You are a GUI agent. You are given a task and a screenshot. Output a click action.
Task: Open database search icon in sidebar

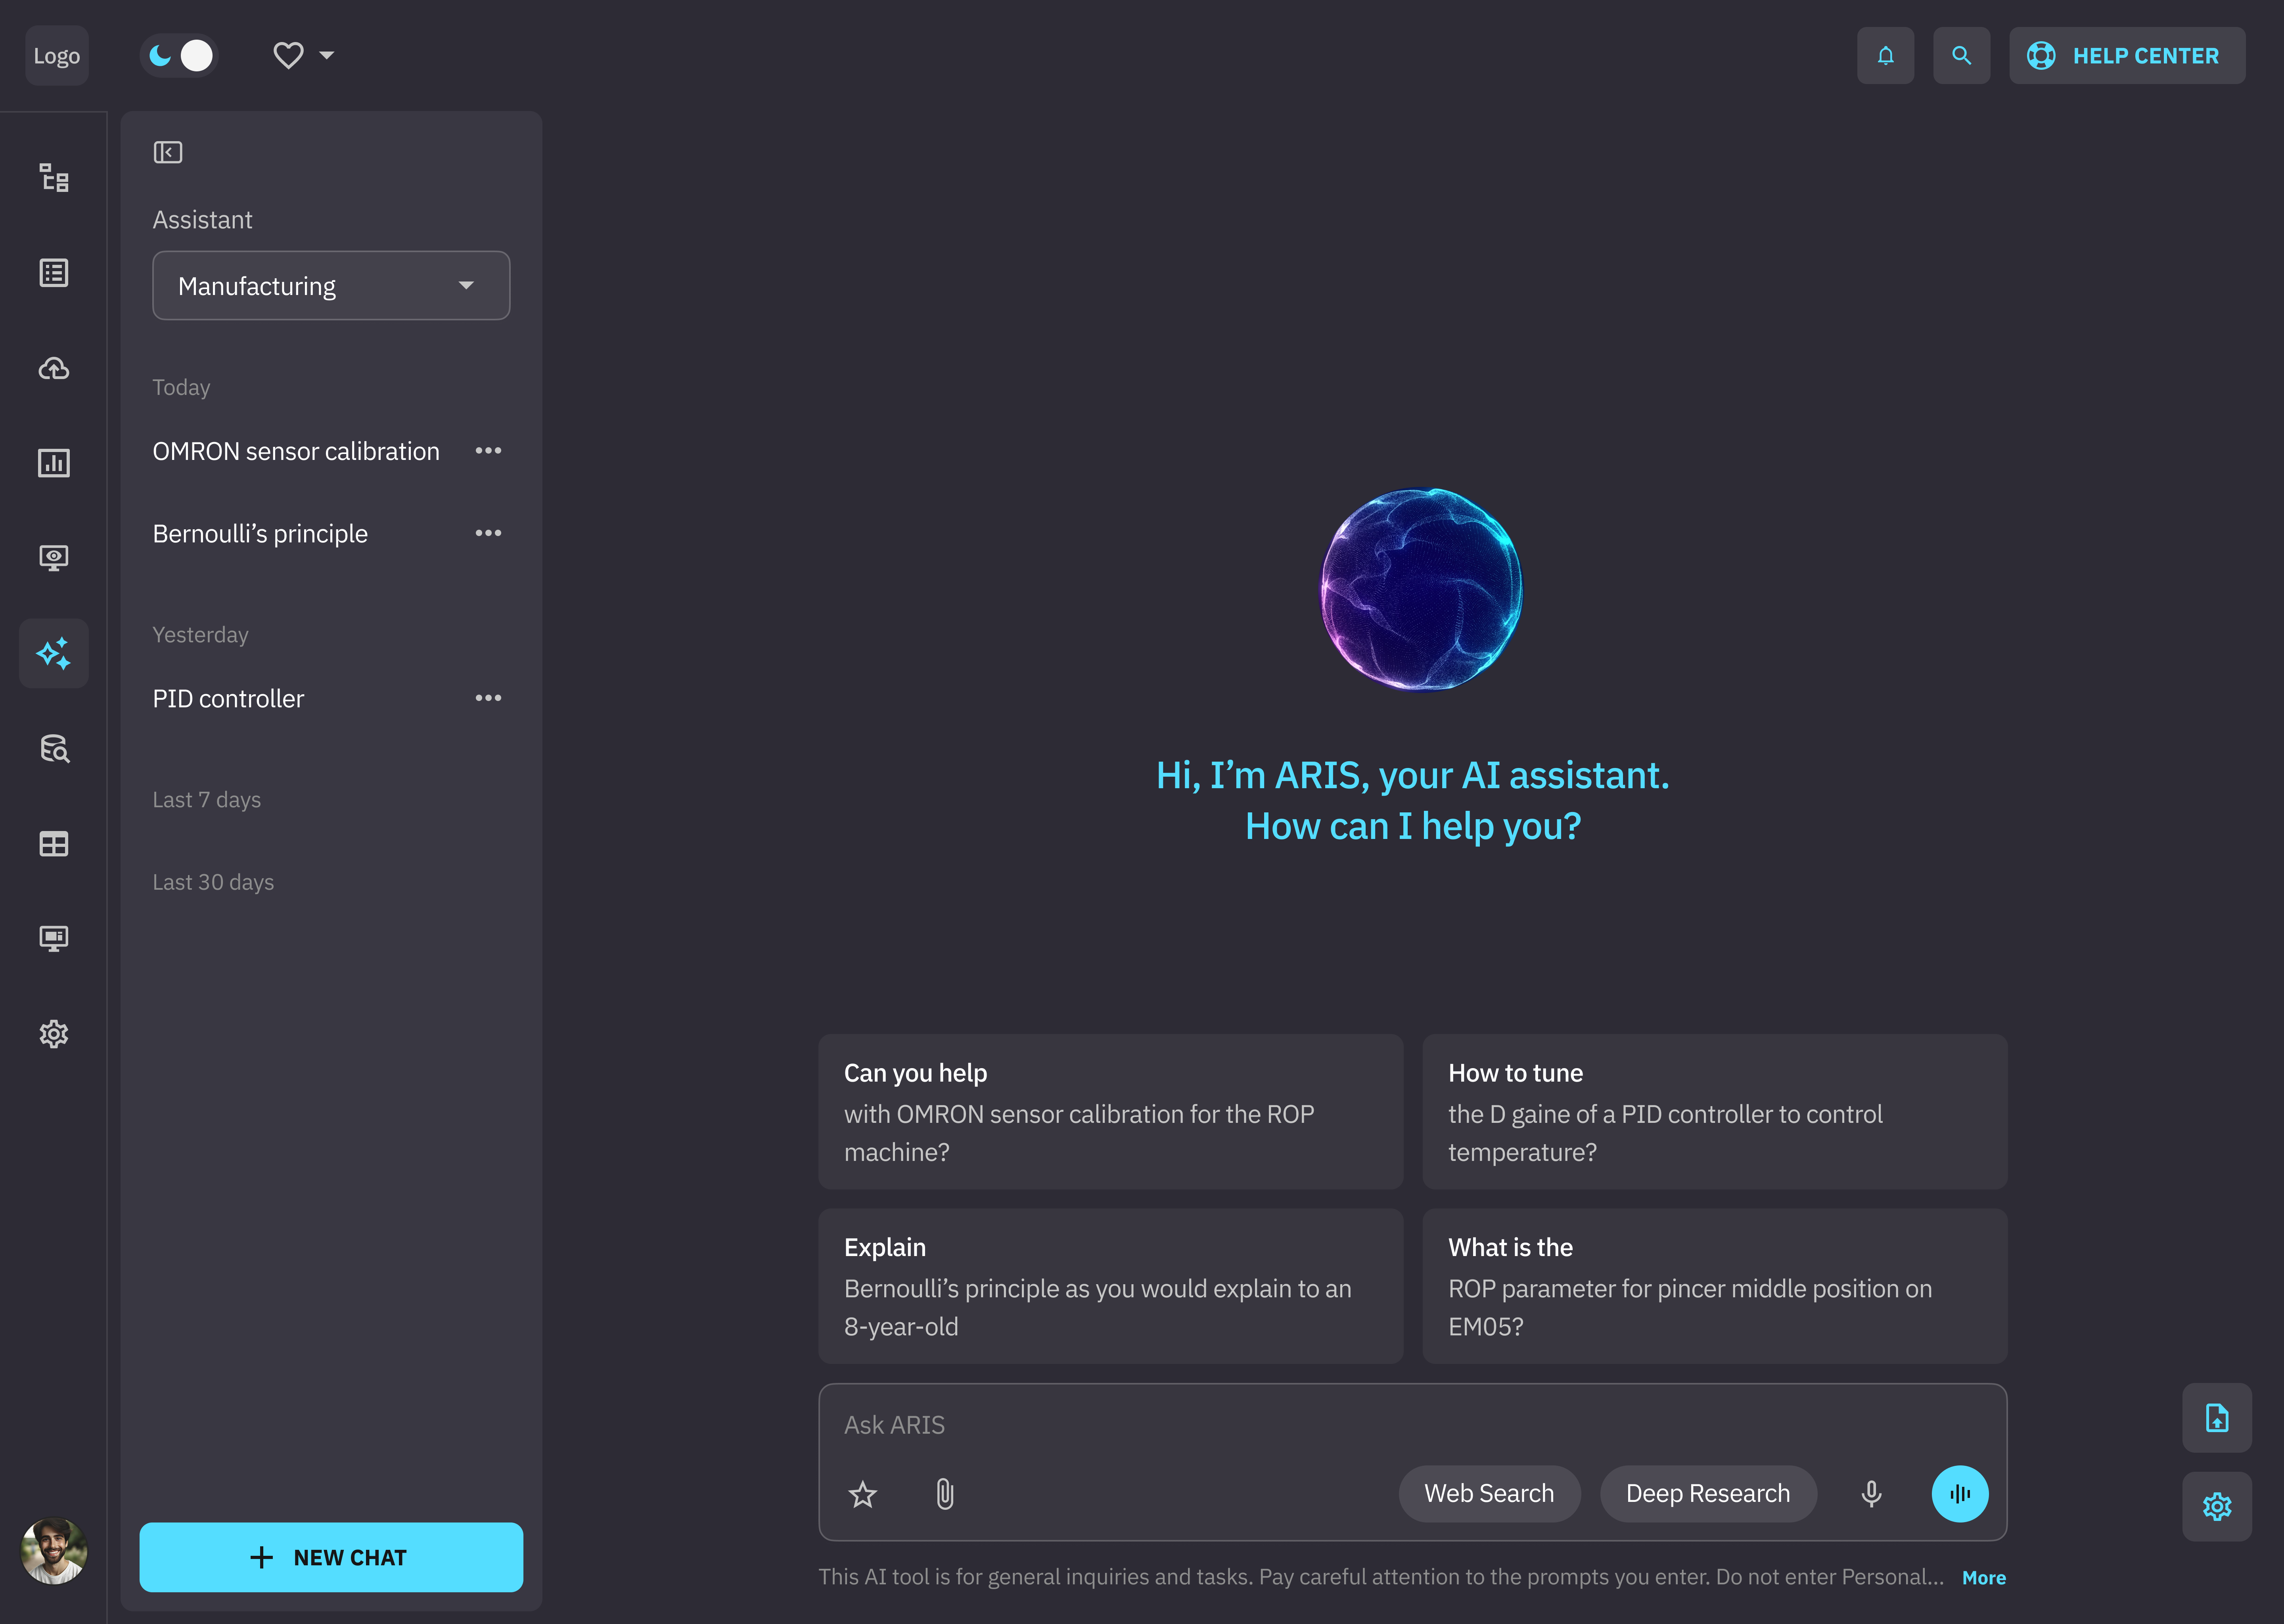[54, 748]
